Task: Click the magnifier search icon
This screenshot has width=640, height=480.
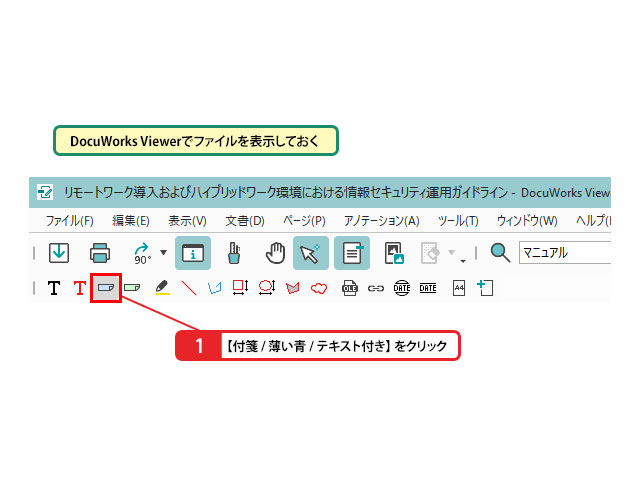Action: click(500, 253)
